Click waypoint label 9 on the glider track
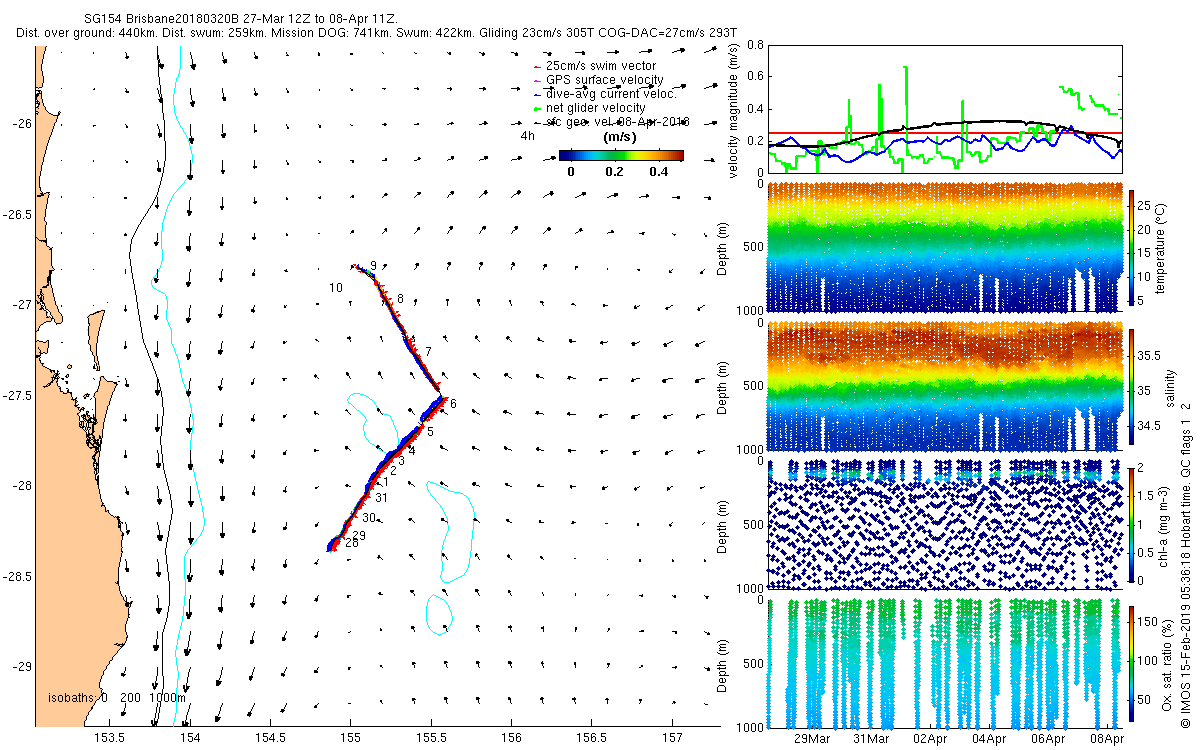1200x750 pixels. [373, 266]
